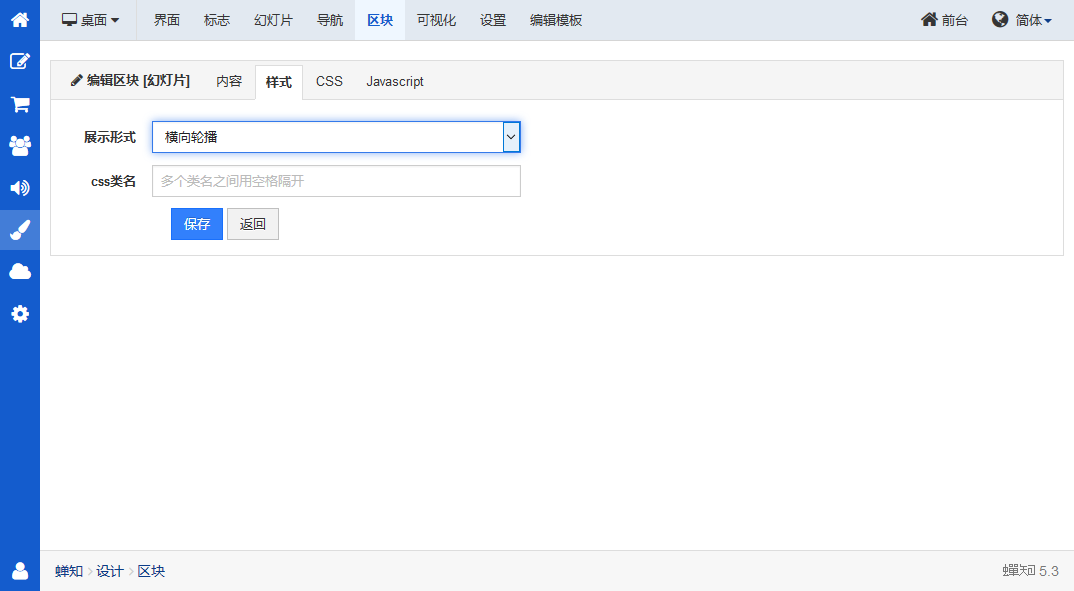
Task: Focus the css类名 input field
Action: pos(336,181)
